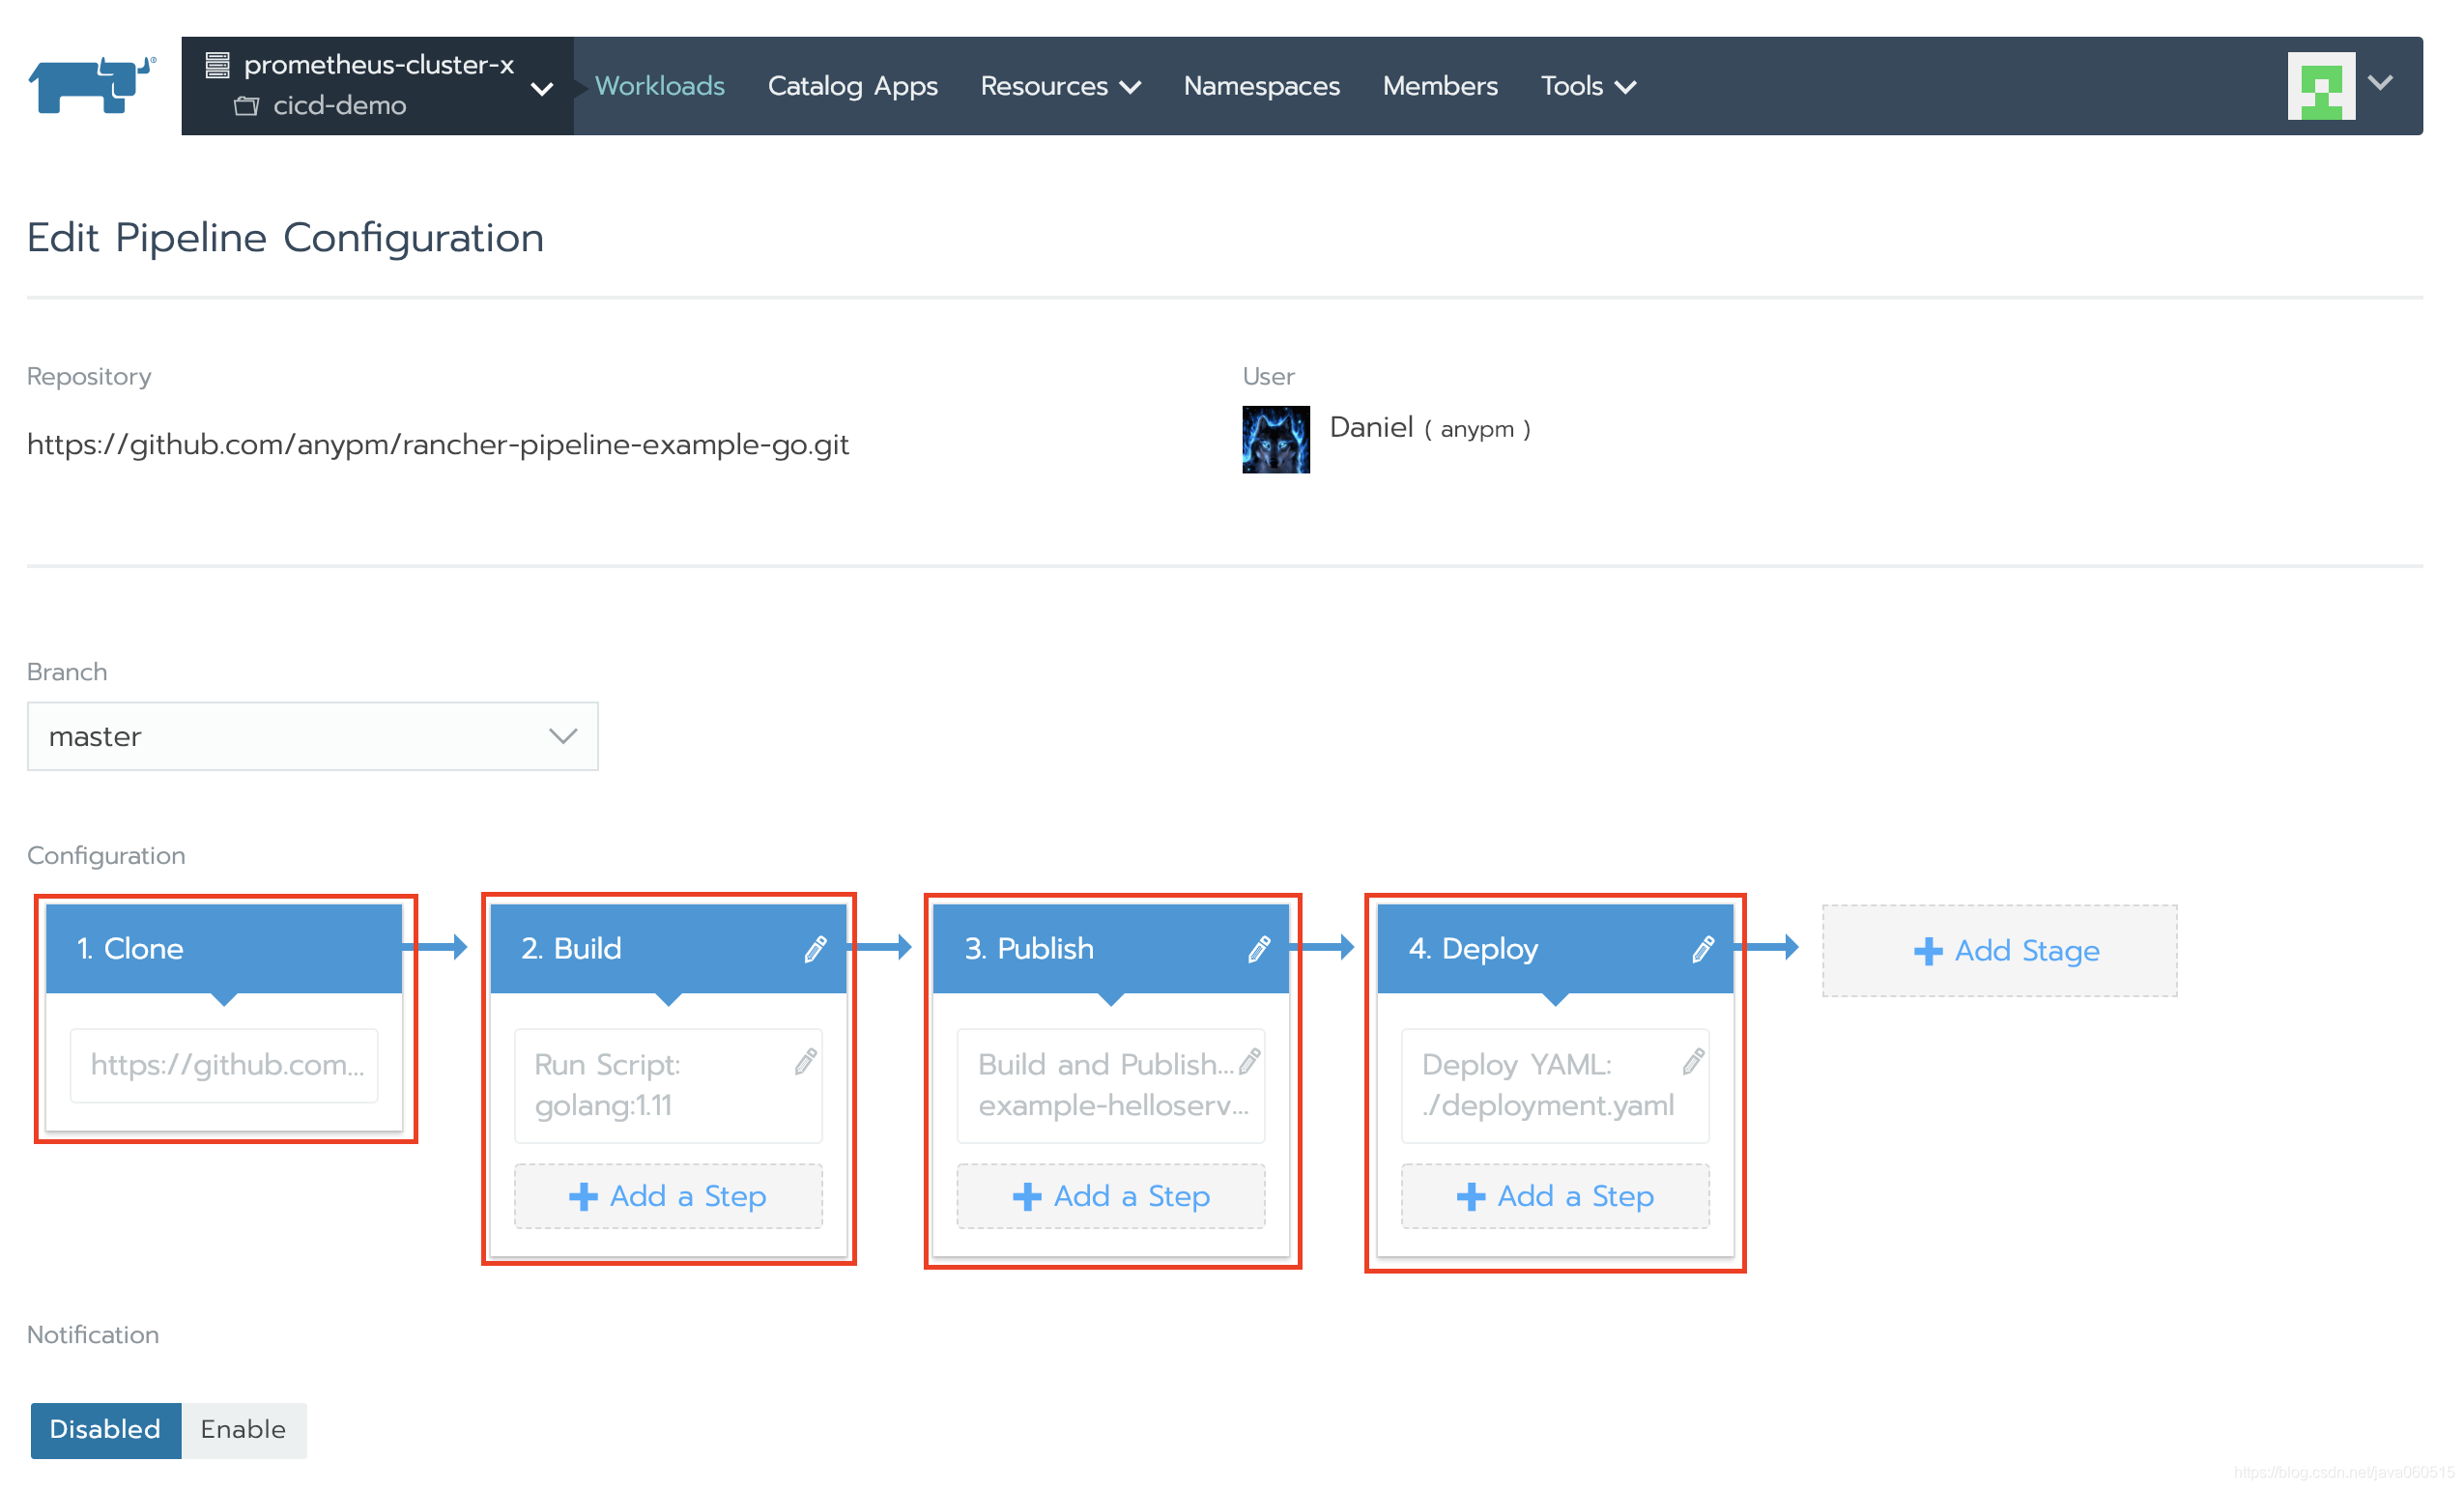The height and width of the screenshot is (1490, 2464).
Task: Open the Members page
Action: pos(1439,86)
